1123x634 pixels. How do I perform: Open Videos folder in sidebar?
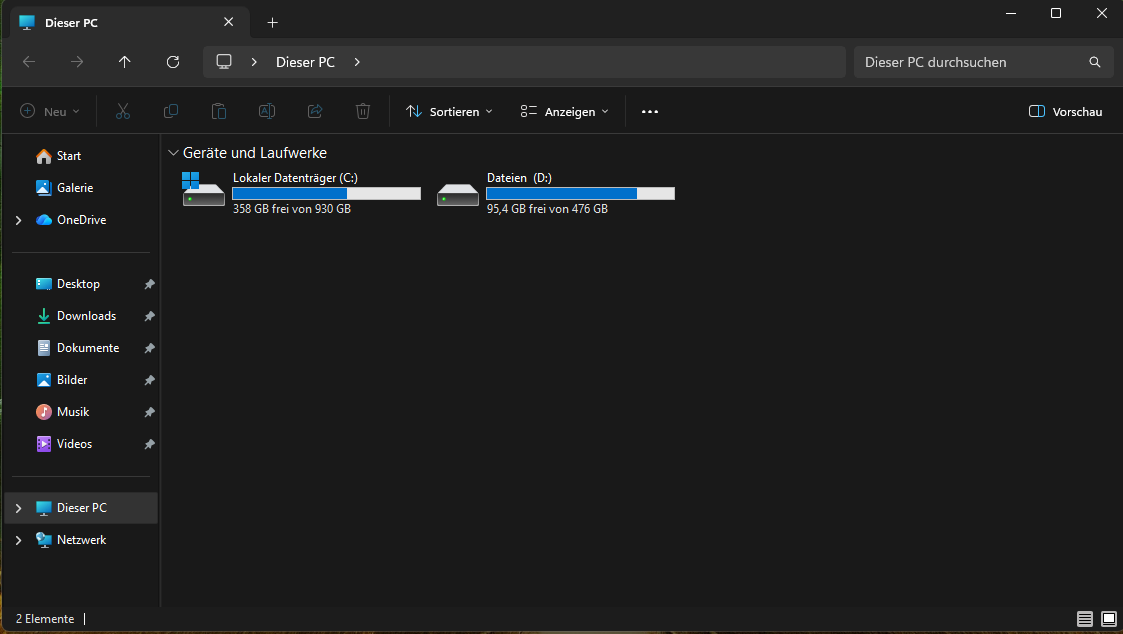click(x=74, y=444)
